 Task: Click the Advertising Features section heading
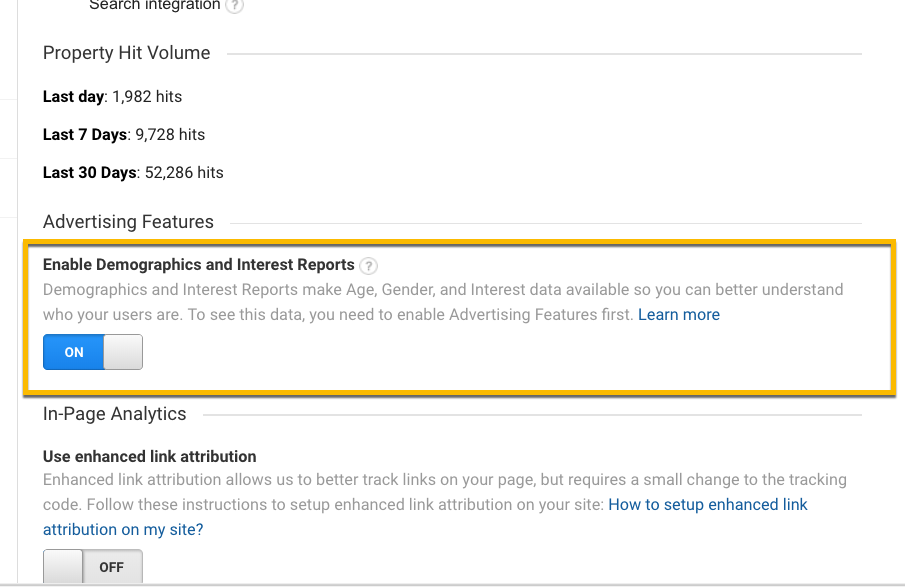click(128, 222)
